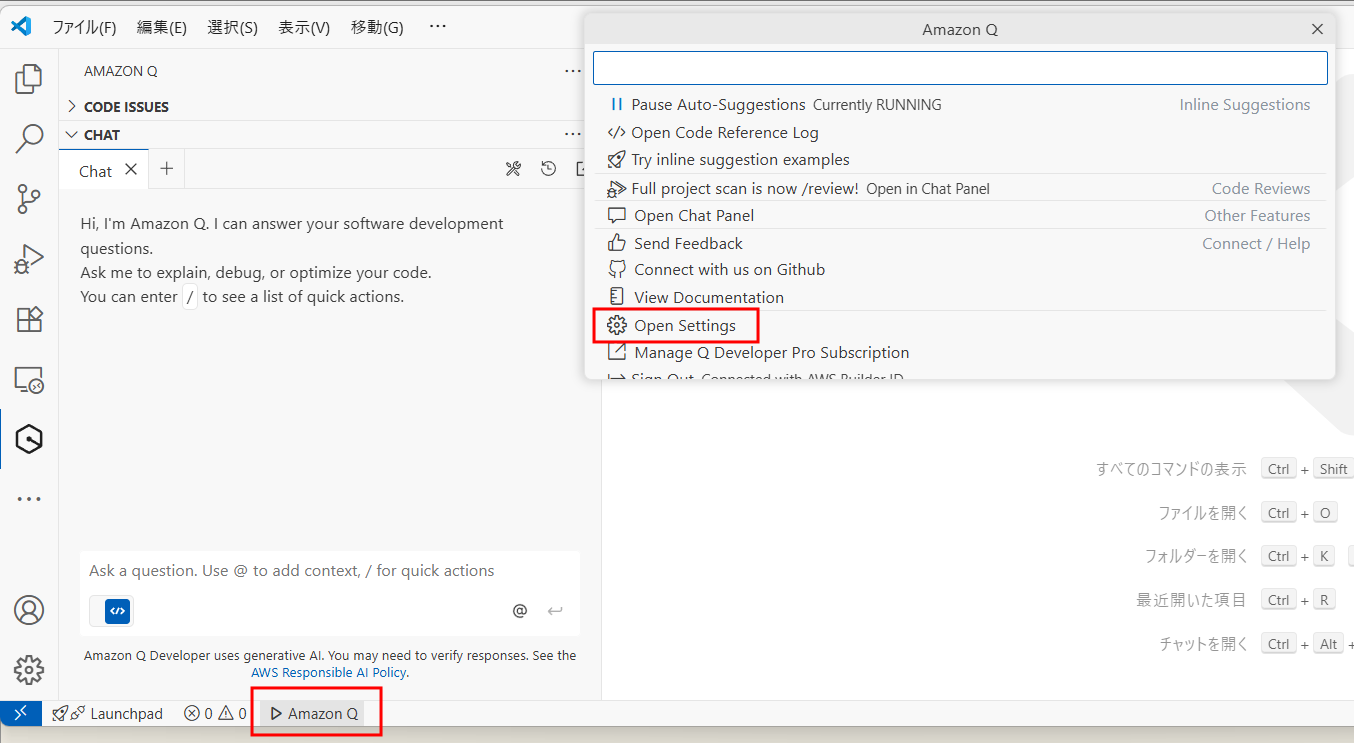Click the chat question input field

(x=330, y=571)
